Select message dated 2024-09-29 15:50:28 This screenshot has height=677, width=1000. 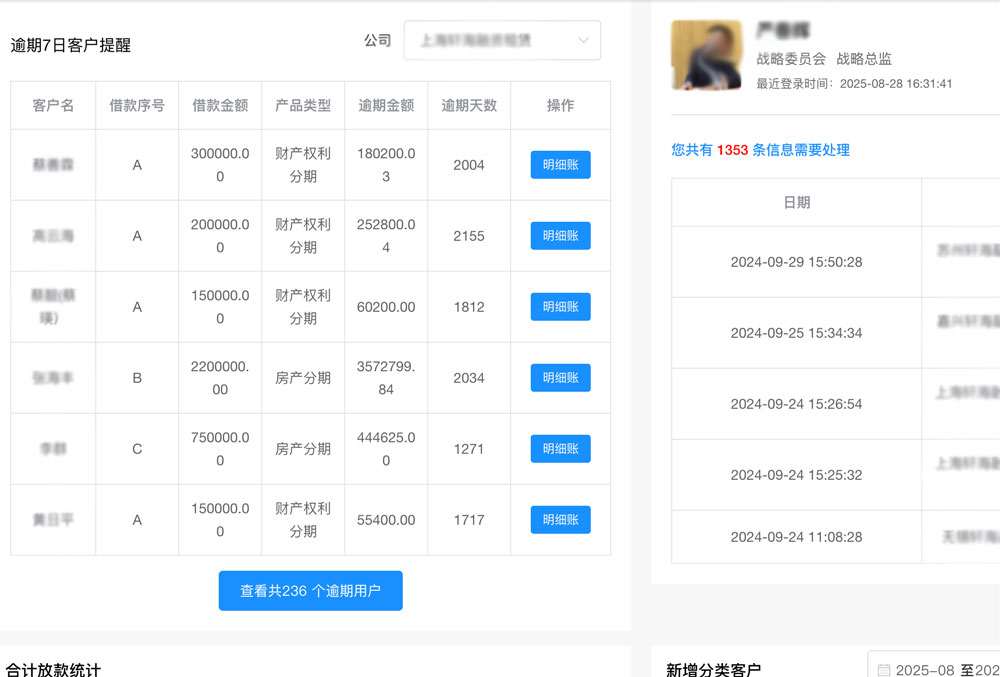[796, 262]
